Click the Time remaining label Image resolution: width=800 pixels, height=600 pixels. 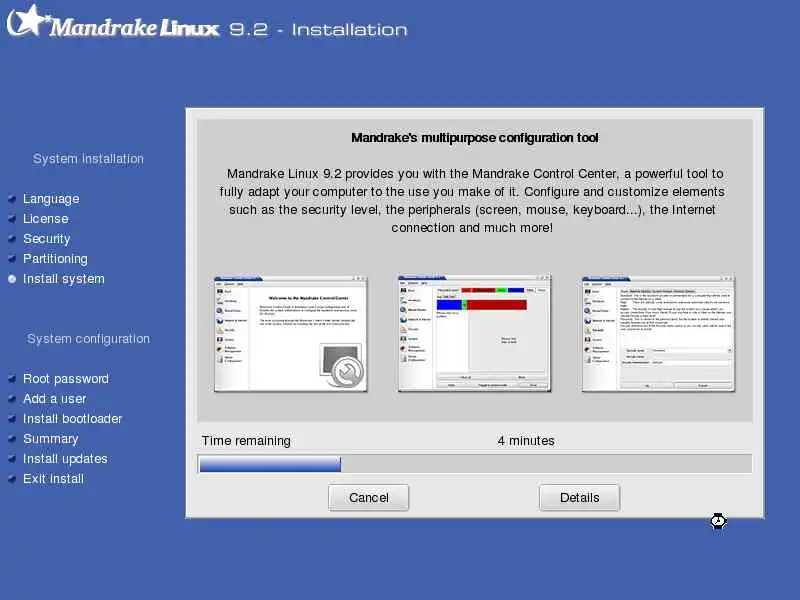246,441
